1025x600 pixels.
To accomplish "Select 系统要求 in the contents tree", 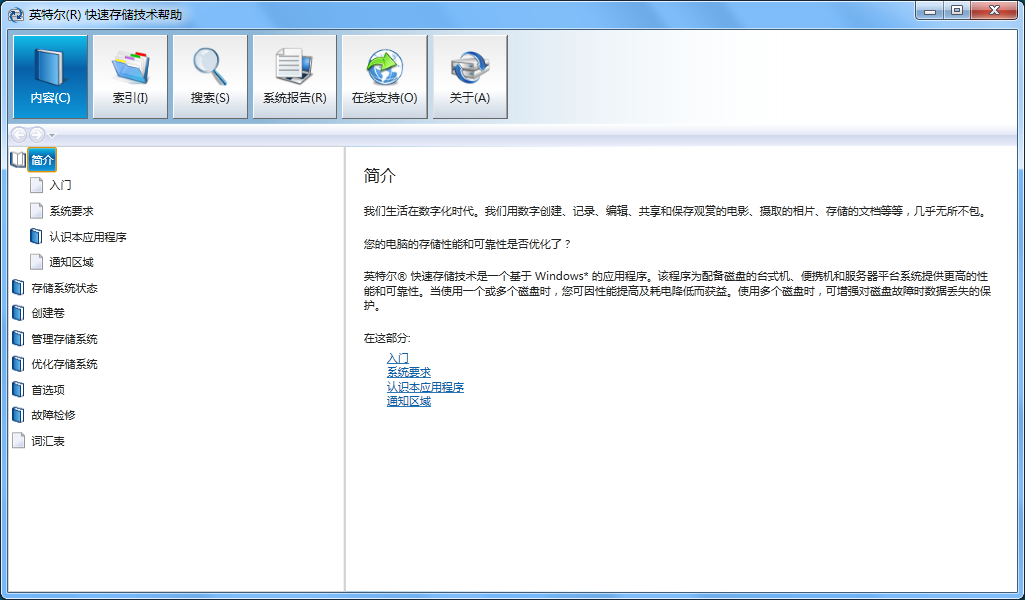I will [x=71, y=211].
